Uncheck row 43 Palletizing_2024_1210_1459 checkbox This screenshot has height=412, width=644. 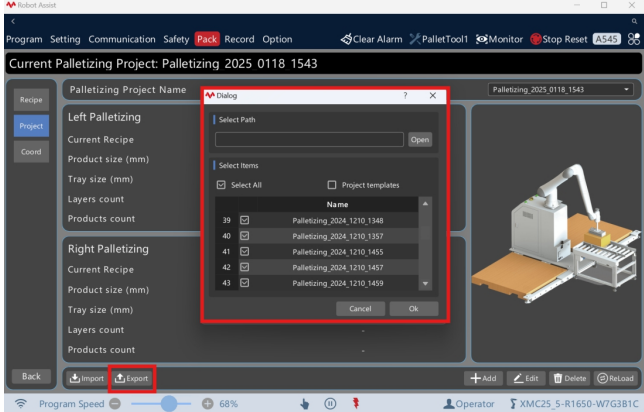point(244,283)
